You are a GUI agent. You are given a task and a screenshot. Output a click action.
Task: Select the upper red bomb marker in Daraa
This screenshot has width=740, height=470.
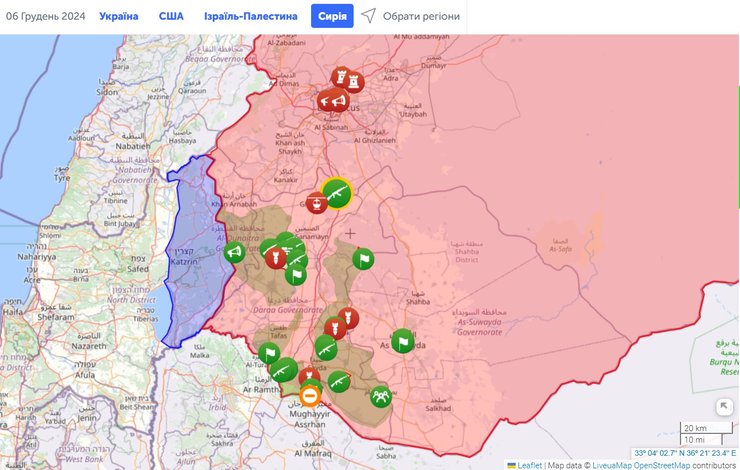pos(348,318)
